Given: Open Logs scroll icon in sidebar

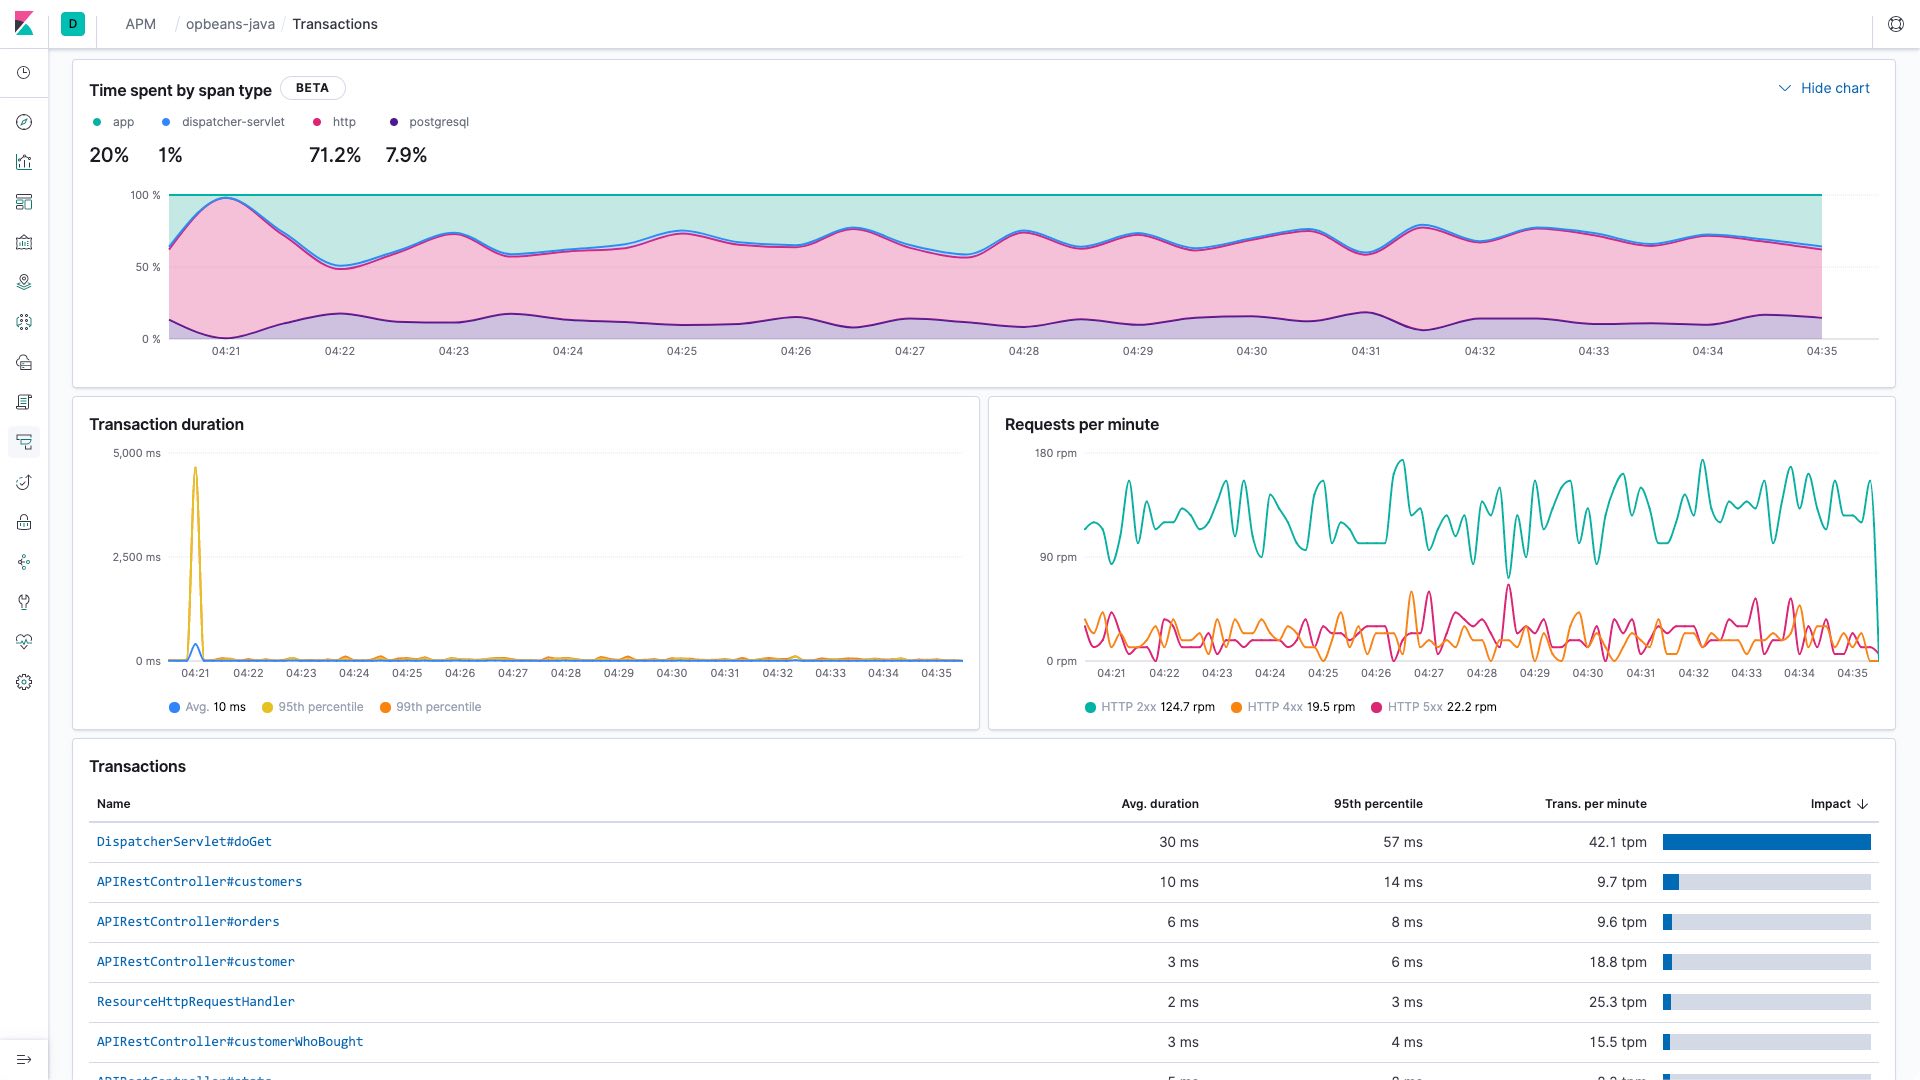Looking at the screenshot, I should pos(24,402).
